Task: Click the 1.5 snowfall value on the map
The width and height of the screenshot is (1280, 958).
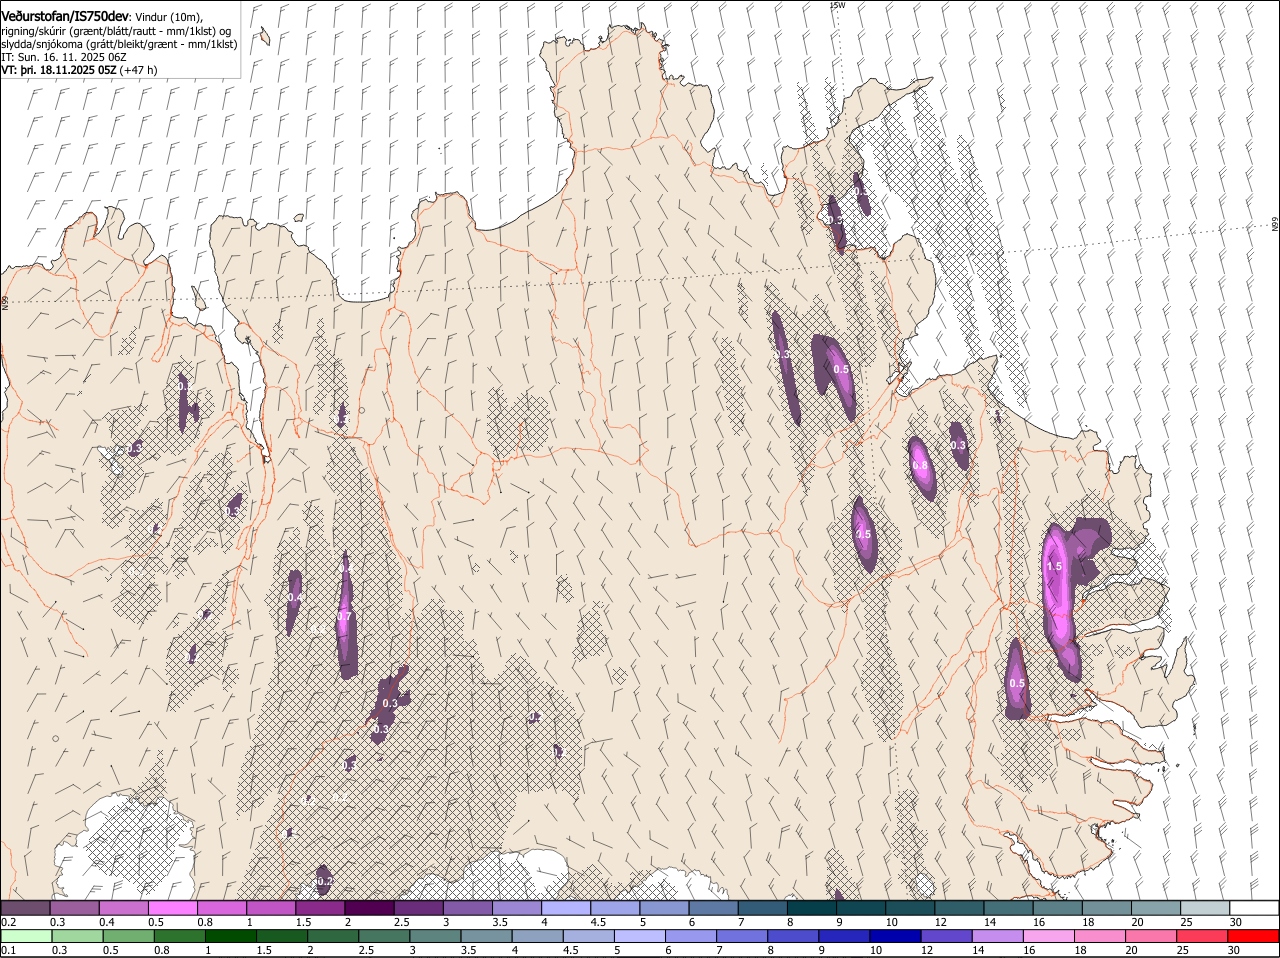Action: pyautogui.click(x=1054, y=566)
